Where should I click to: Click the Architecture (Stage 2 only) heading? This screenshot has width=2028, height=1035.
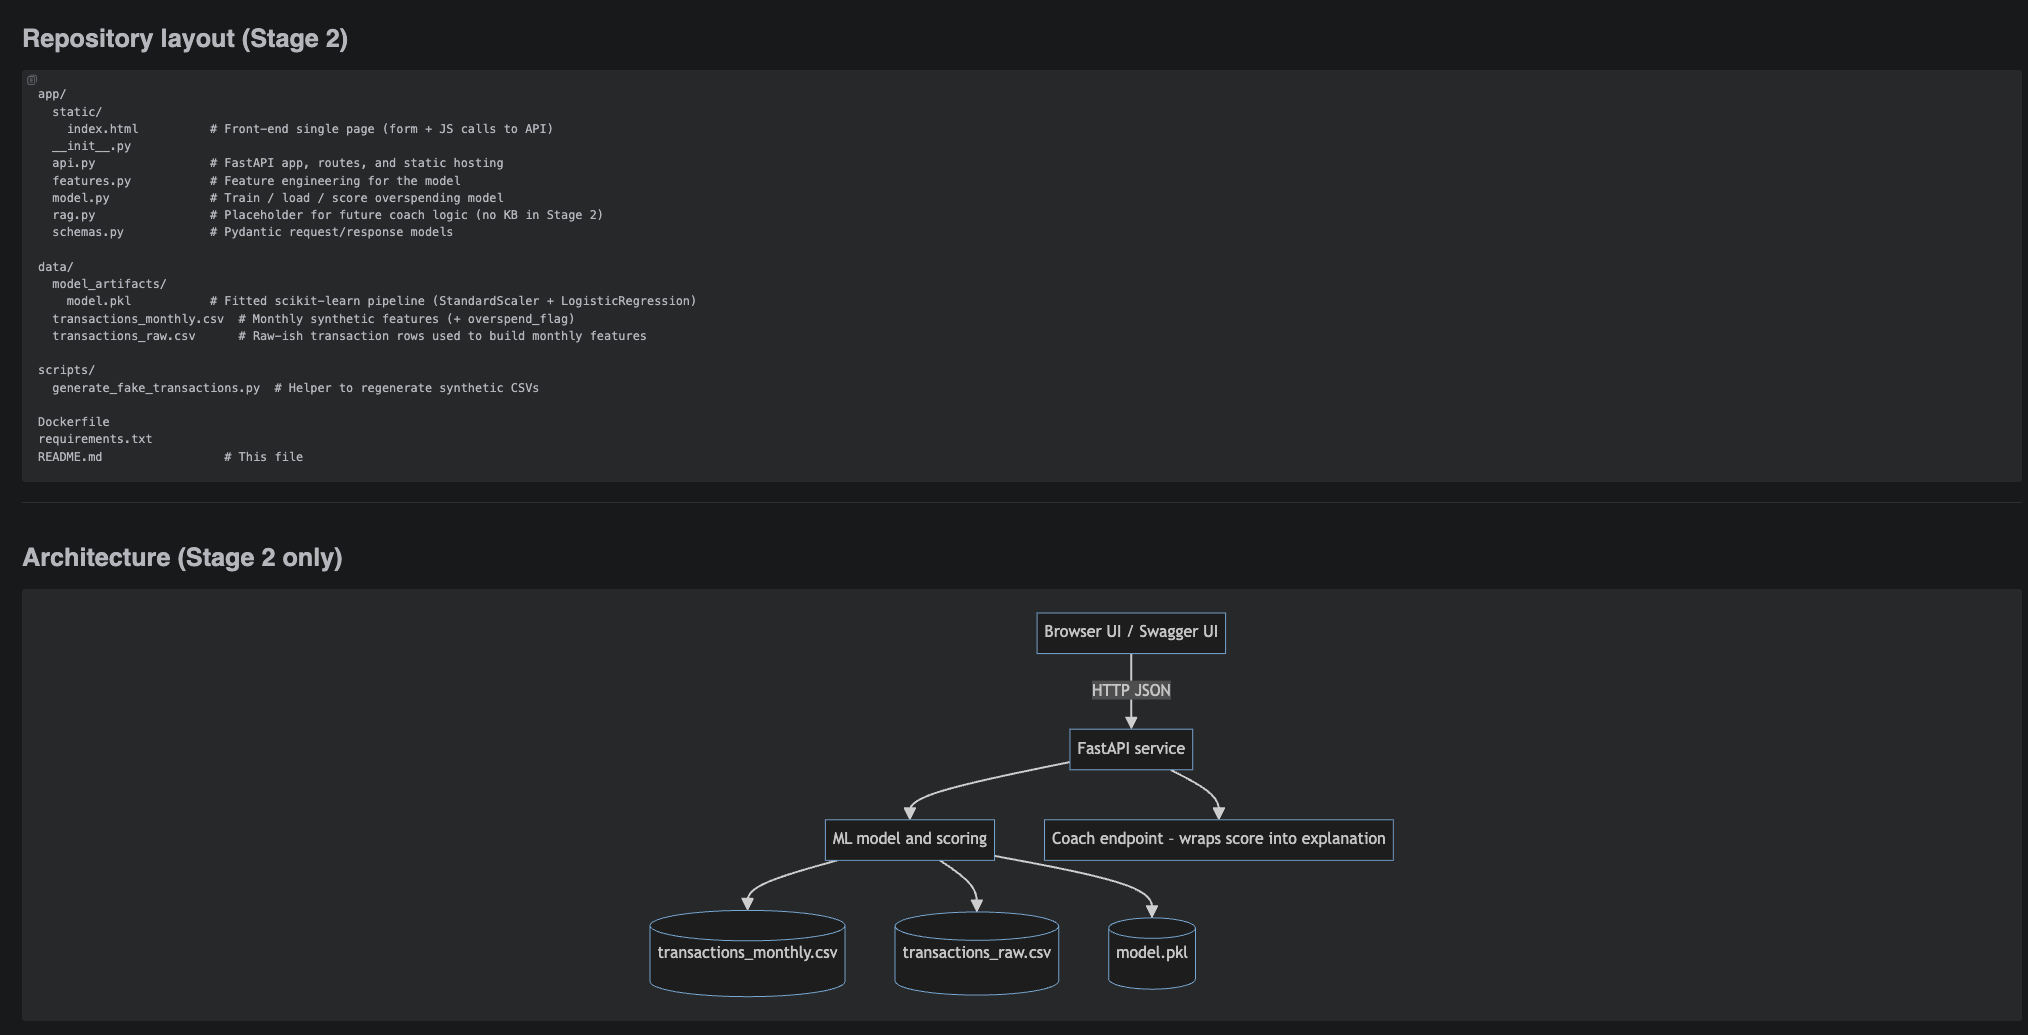[x=183, y=557]
